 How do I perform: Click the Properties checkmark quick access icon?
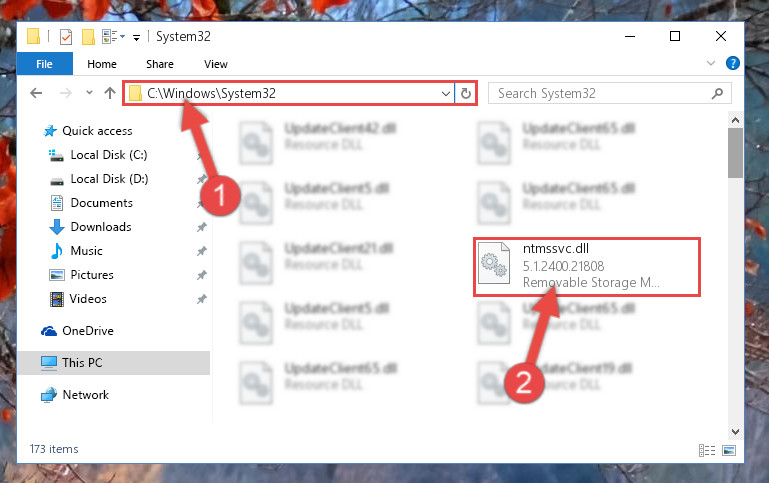(x=66, y=37)
